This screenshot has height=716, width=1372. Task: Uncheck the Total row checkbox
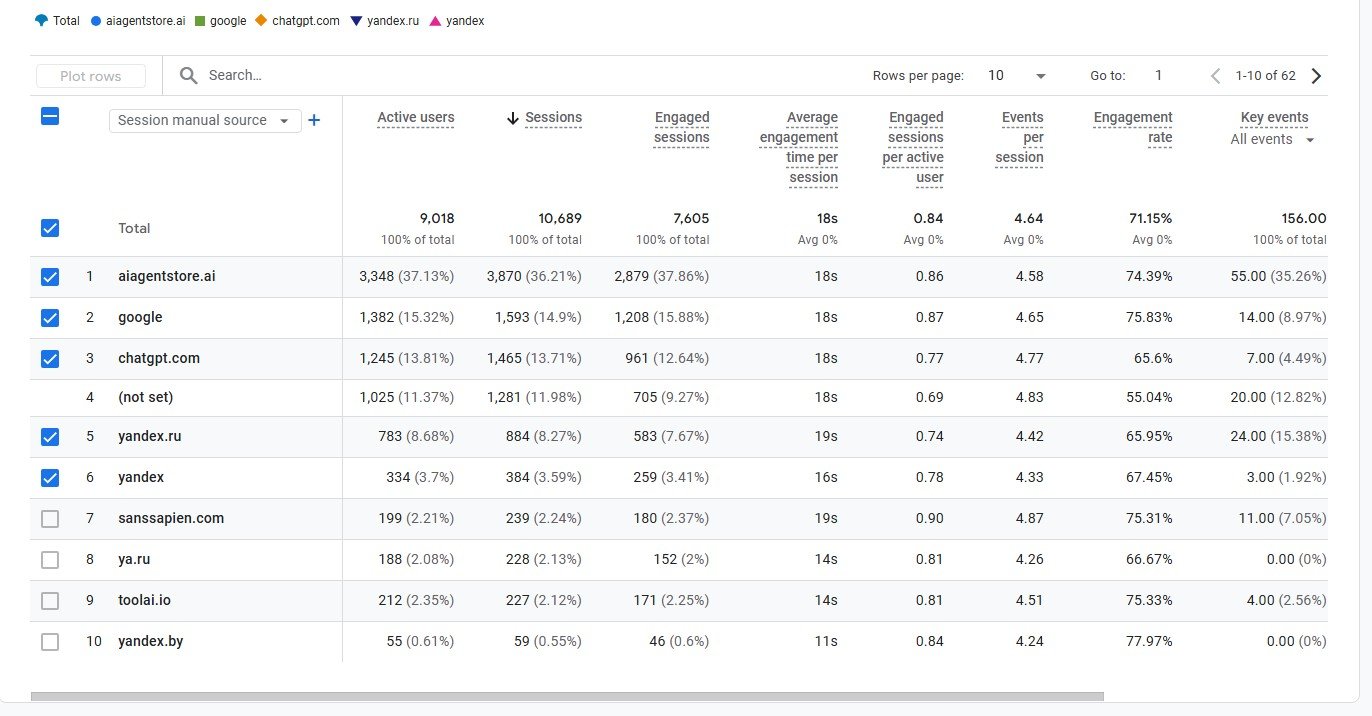click(50, 228)
